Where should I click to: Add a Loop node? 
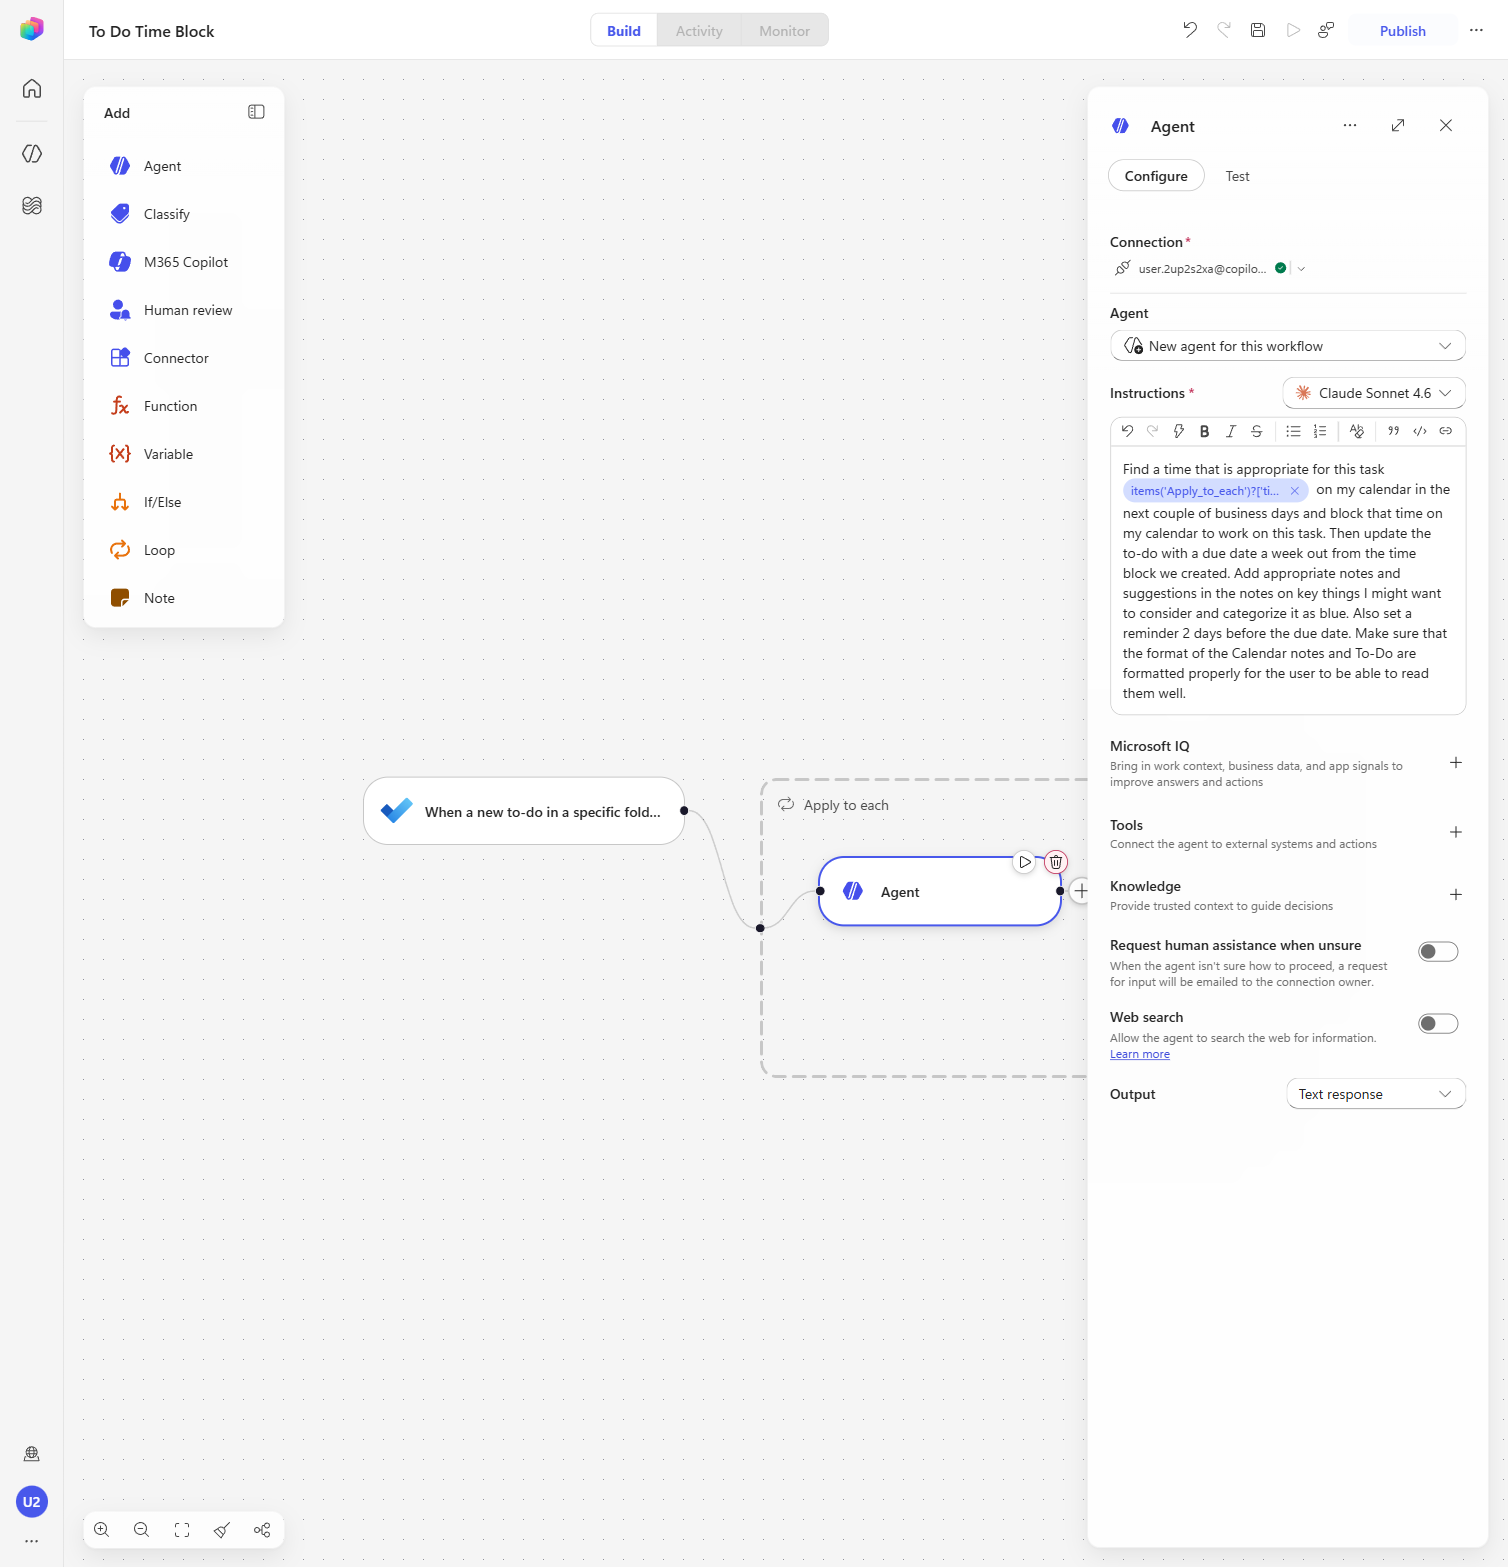pyautogui.click(x=184, y=550)
